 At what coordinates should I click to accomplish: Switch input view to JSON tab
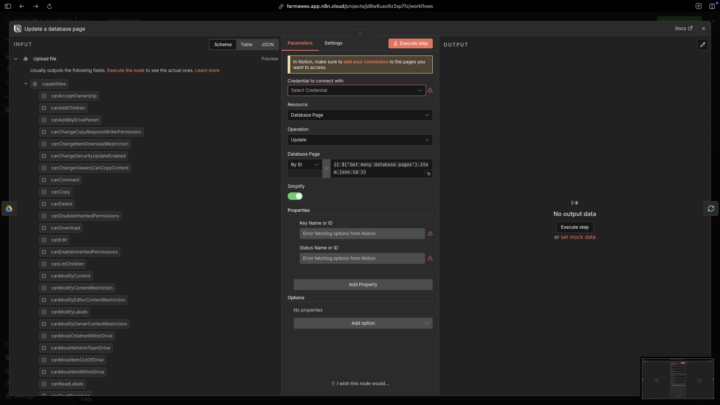point(268,44)
